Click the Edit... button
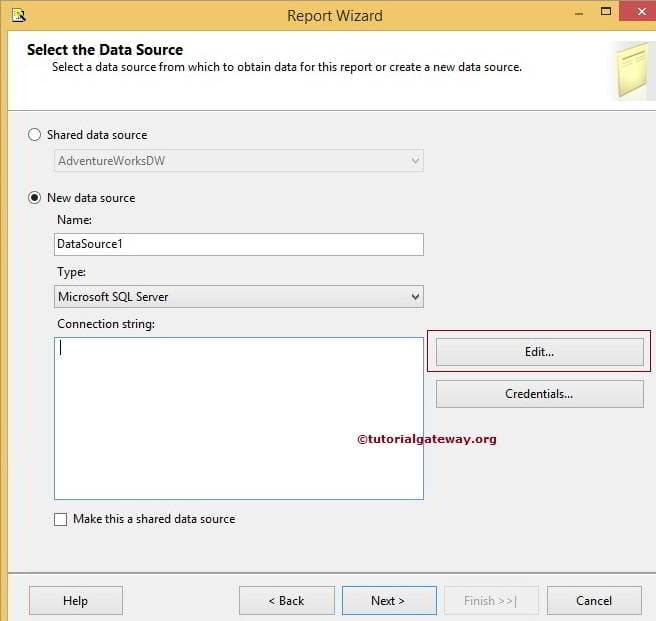 click(x=540, y=352)
